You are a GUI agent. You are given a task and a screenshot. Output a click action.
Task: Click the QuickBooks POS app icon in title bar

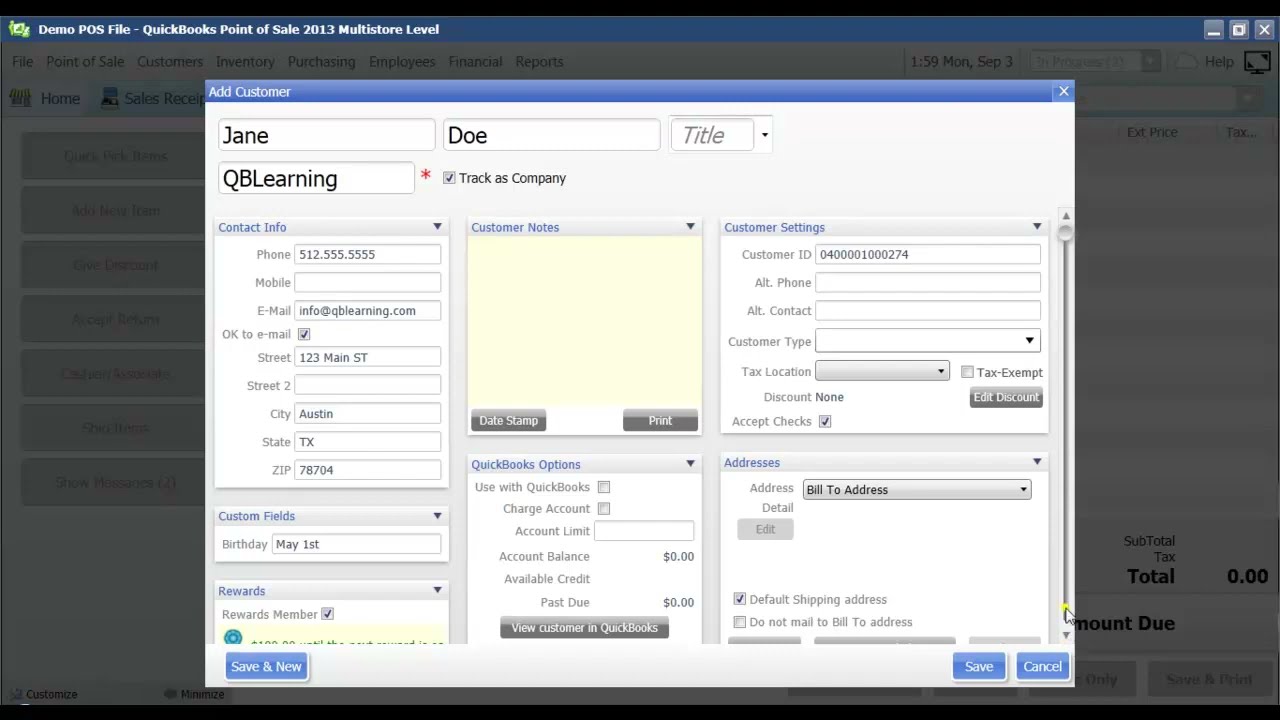19,29
